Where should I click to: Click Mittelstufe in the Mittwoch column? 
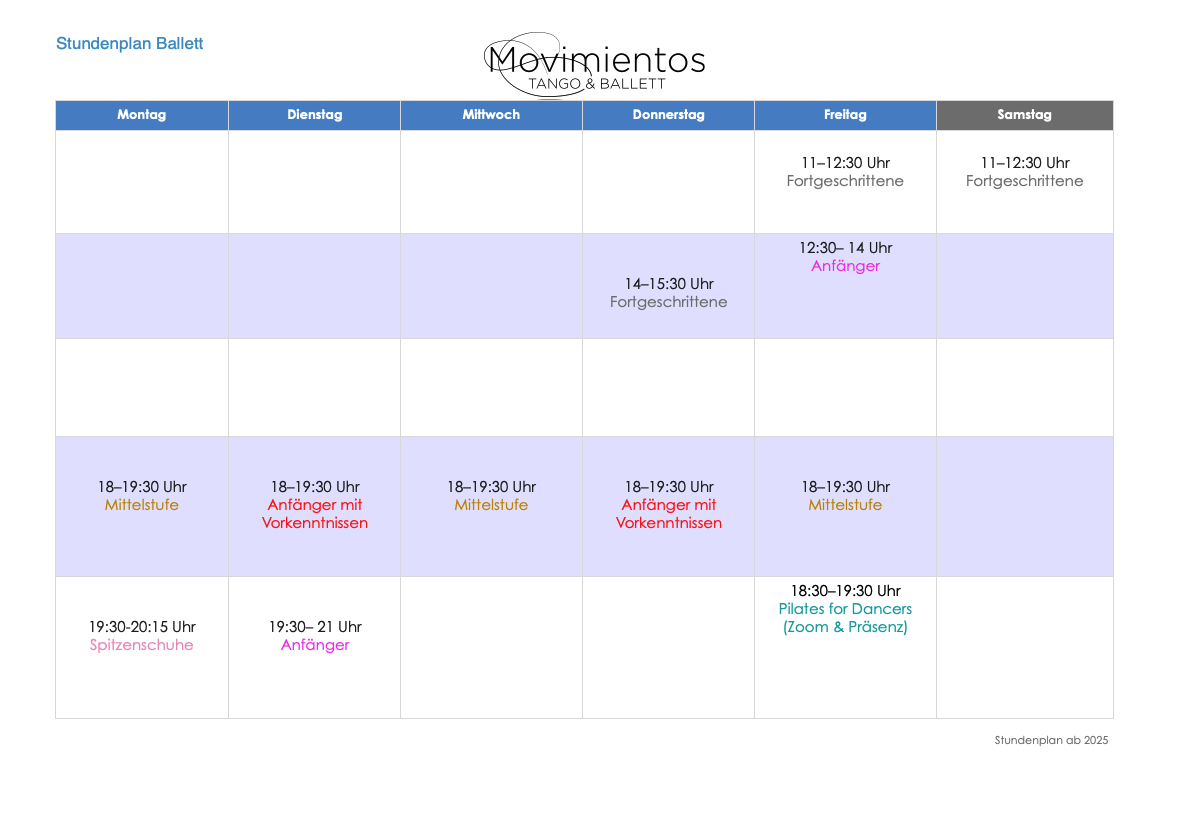click(491, 506)
